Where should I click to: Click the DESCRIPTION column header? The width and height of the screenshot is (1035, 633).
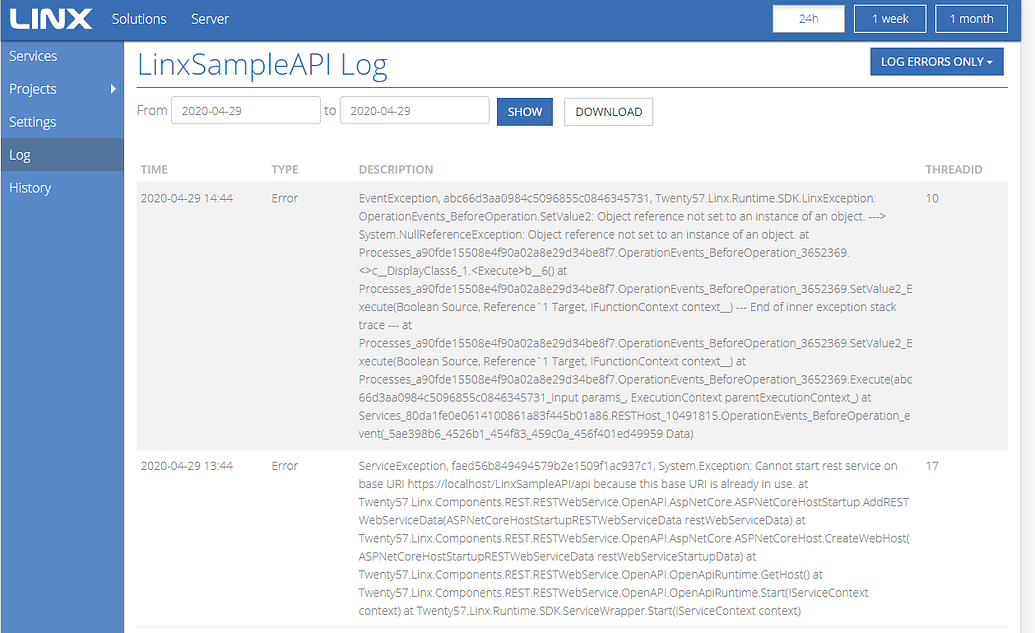[x=396, y=170]
